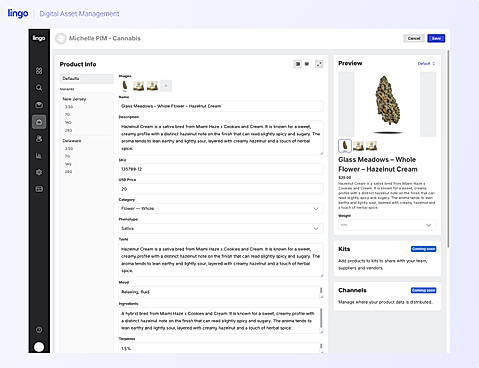The width and height of the screenshot is (479, 368).
Task: Open the card icon below sidebar gear
Action: [x=39, y=189]
